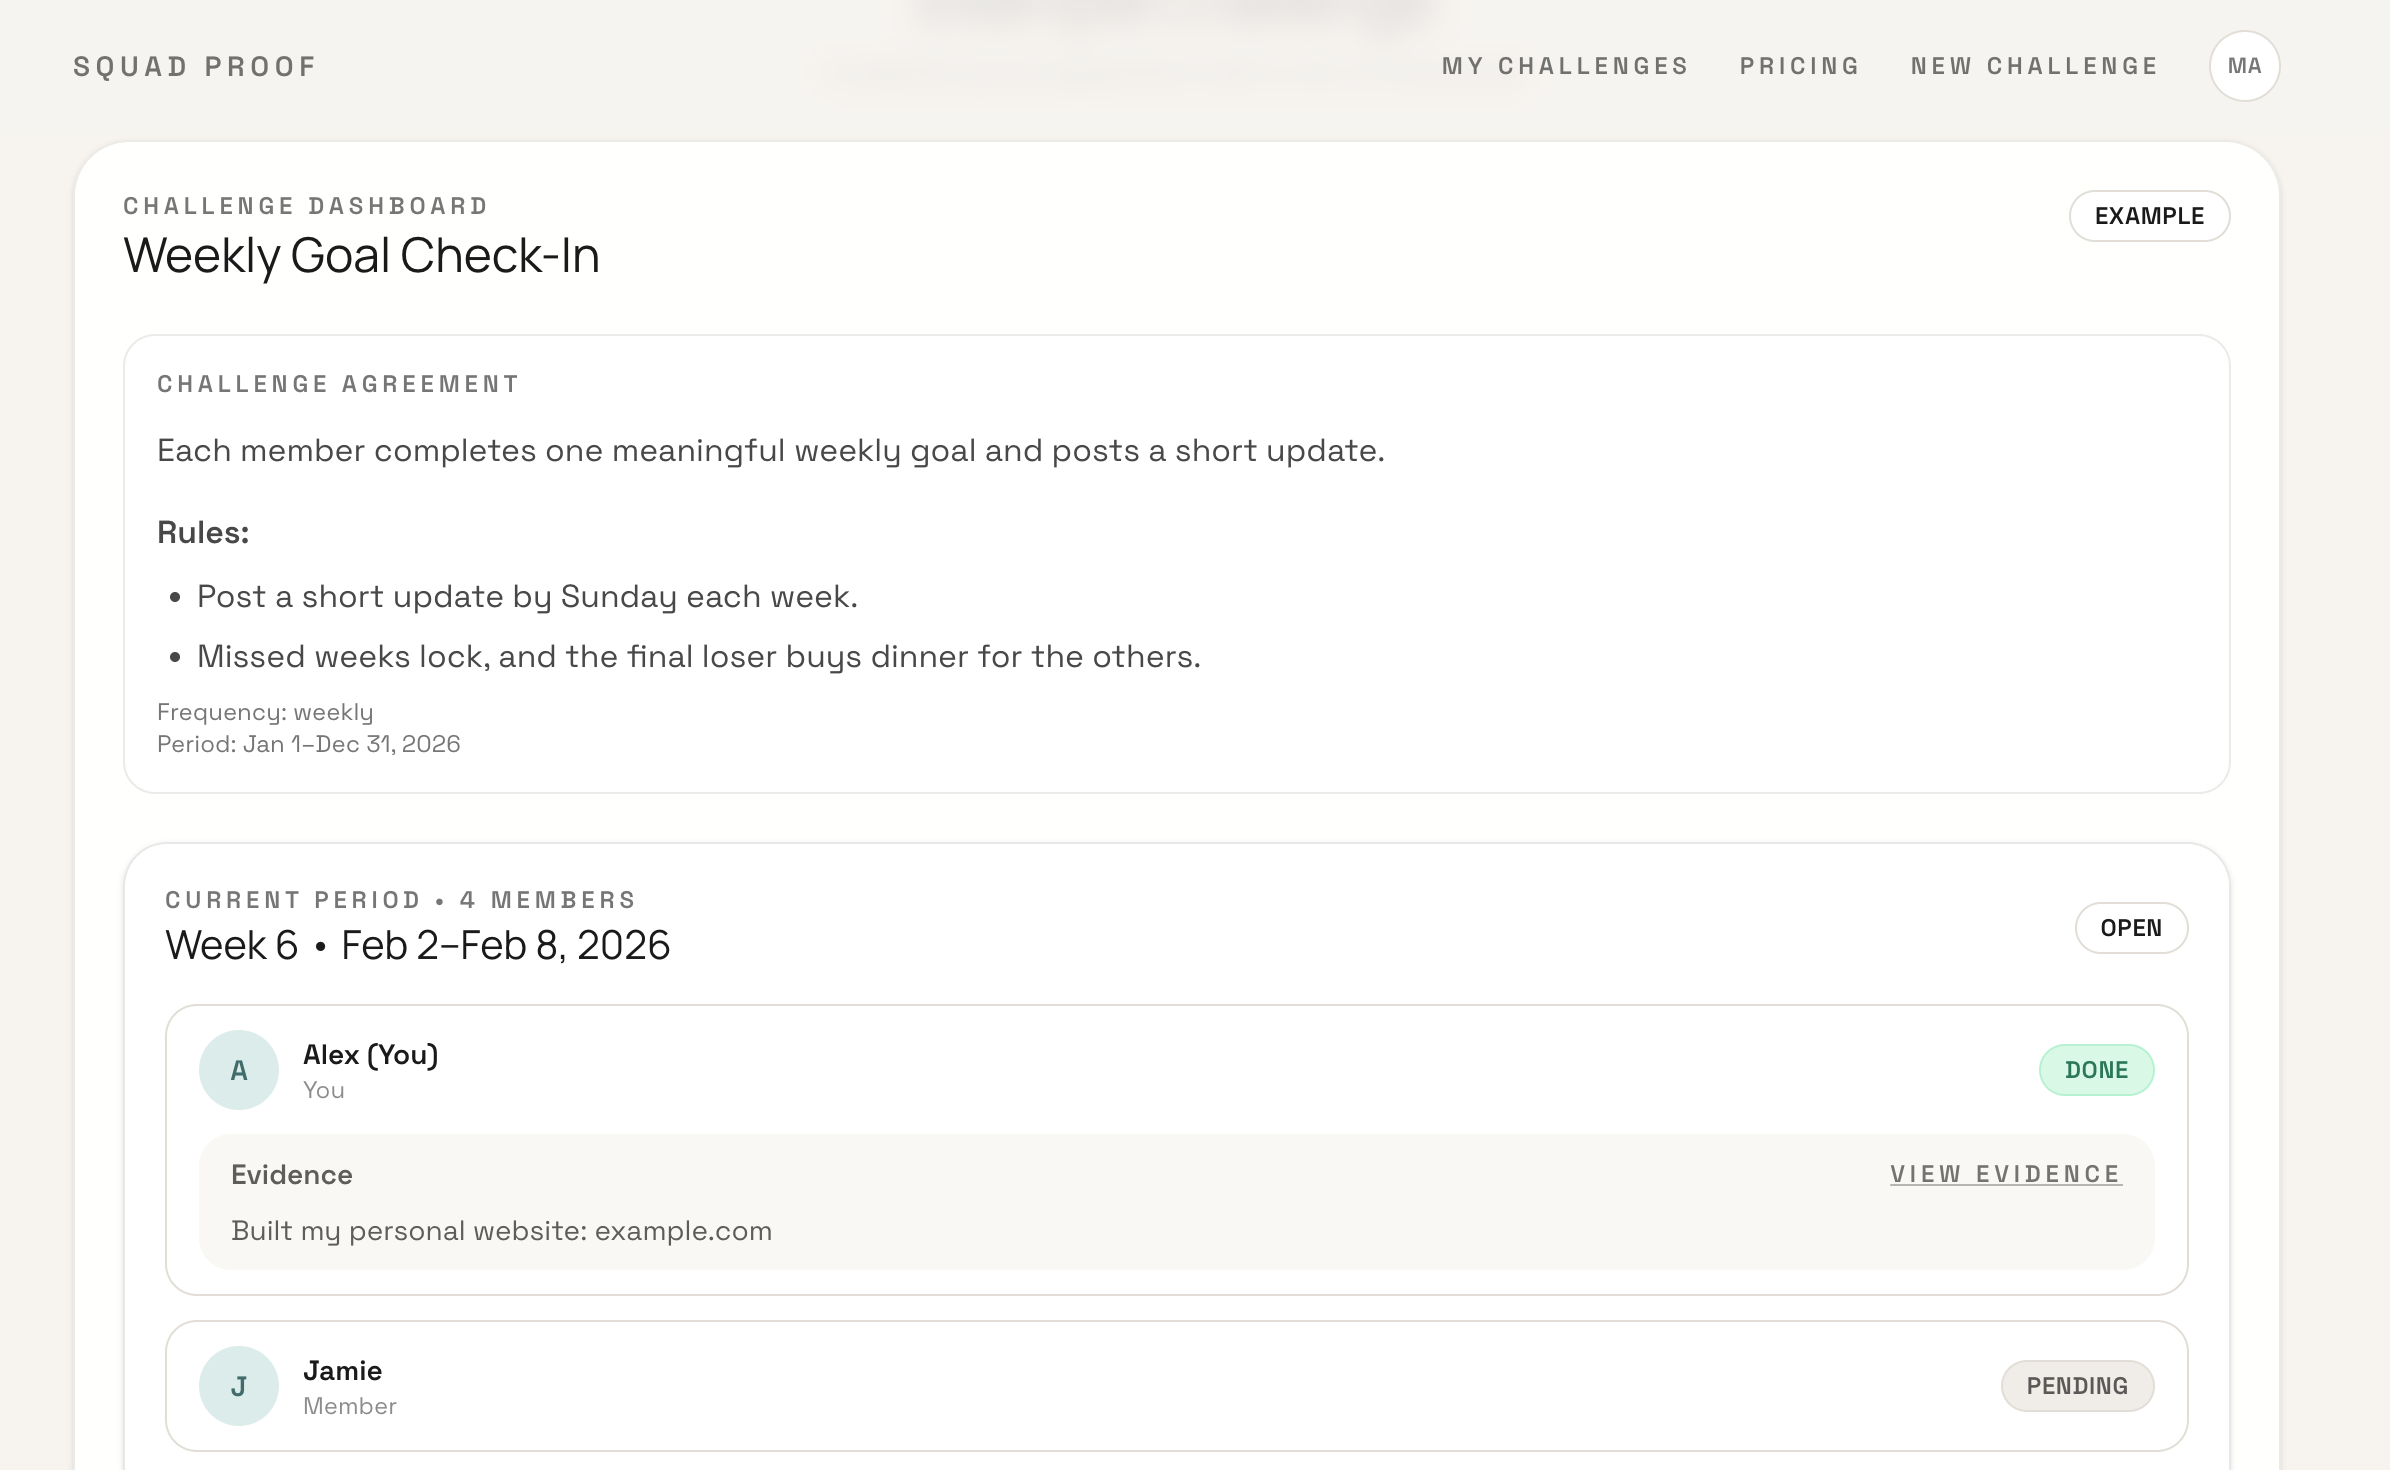This screenshot has height=1470, width=2390.
Task: Click the OPEN status pill for Week 6
Action: [x=2131, y=928]
